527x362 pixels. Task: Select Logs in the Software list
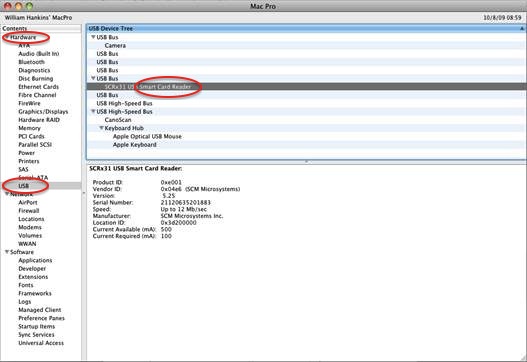coord(25,301)
